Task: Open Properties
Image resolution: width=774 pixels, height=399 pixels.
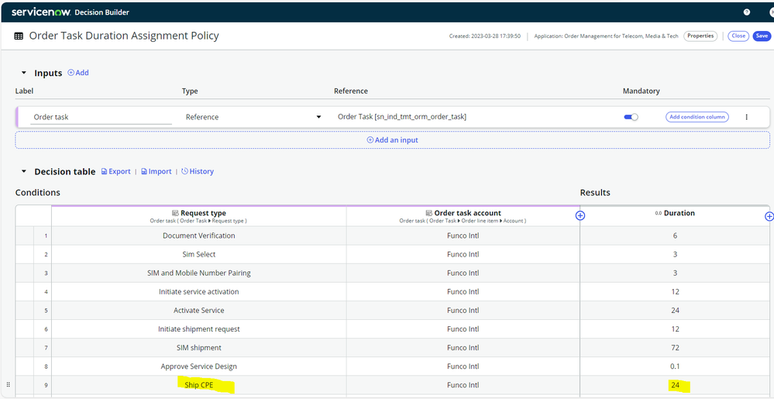Action: click(x=700, y=36)
